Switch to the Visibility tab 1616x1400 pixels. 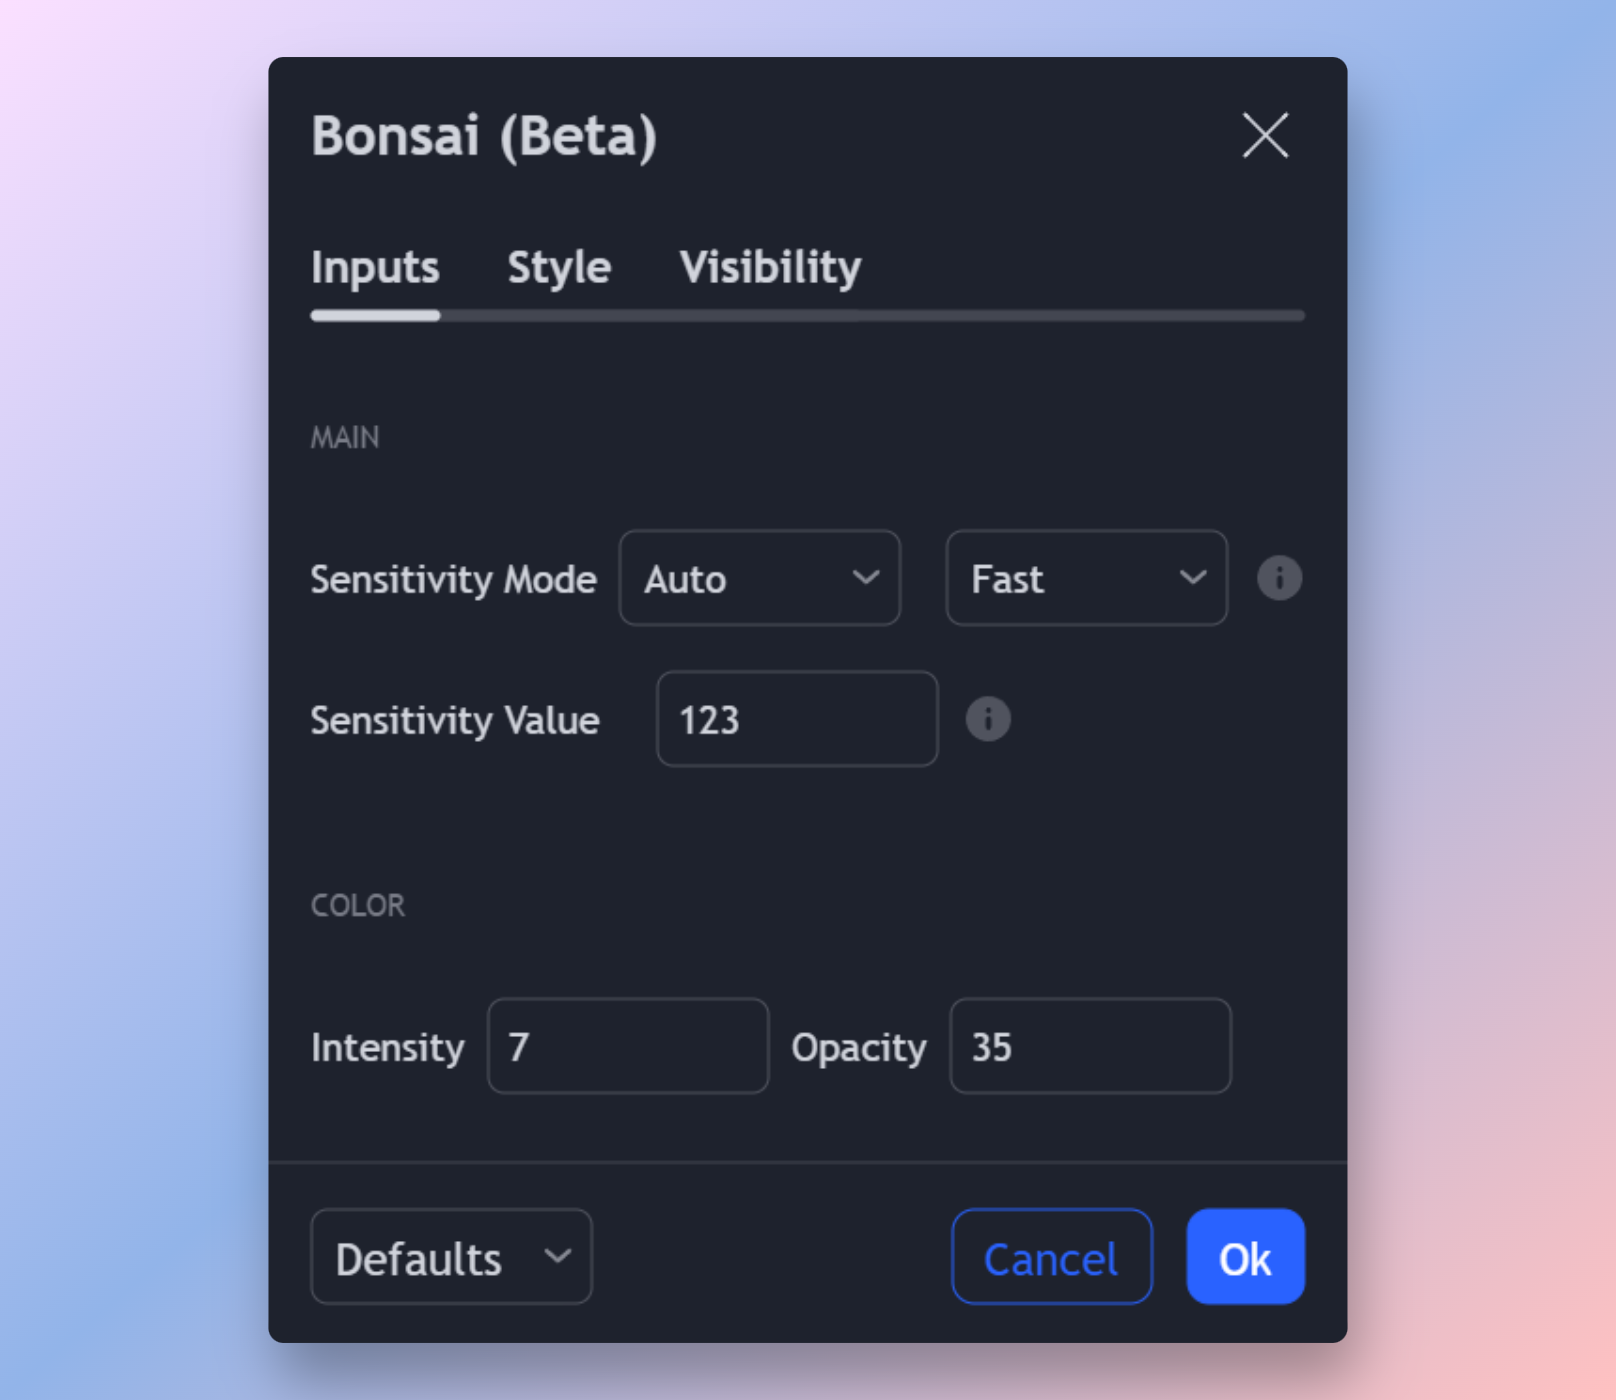770,267
